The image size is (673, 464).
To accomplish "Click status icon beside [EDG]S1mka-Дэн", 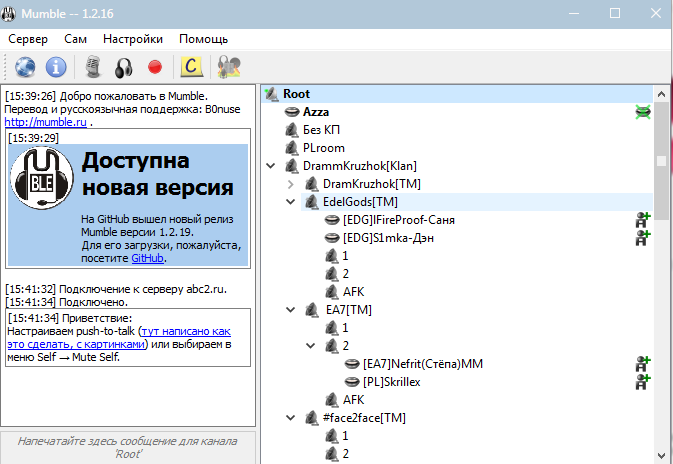I will [643, 238].
